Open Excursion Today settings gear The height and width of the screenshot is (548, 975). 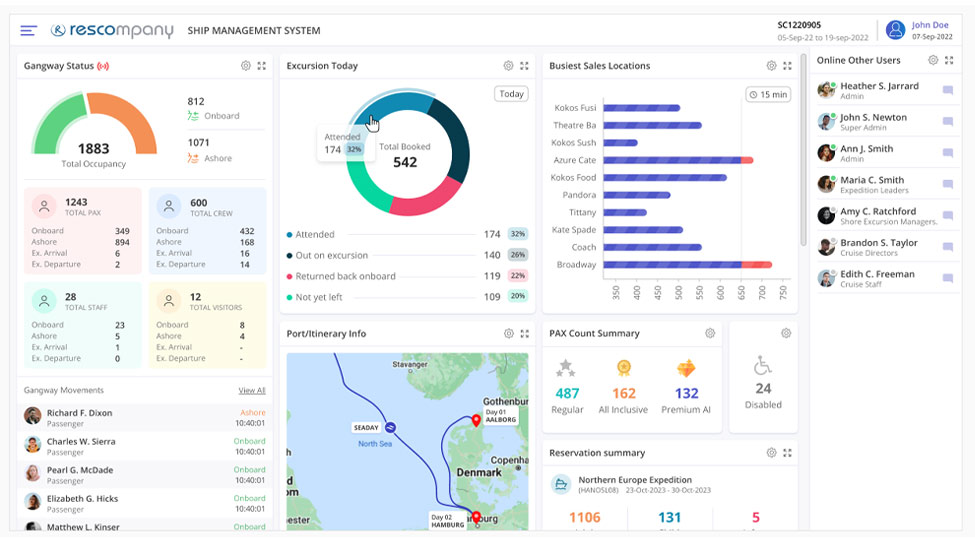tap(508, 66)
